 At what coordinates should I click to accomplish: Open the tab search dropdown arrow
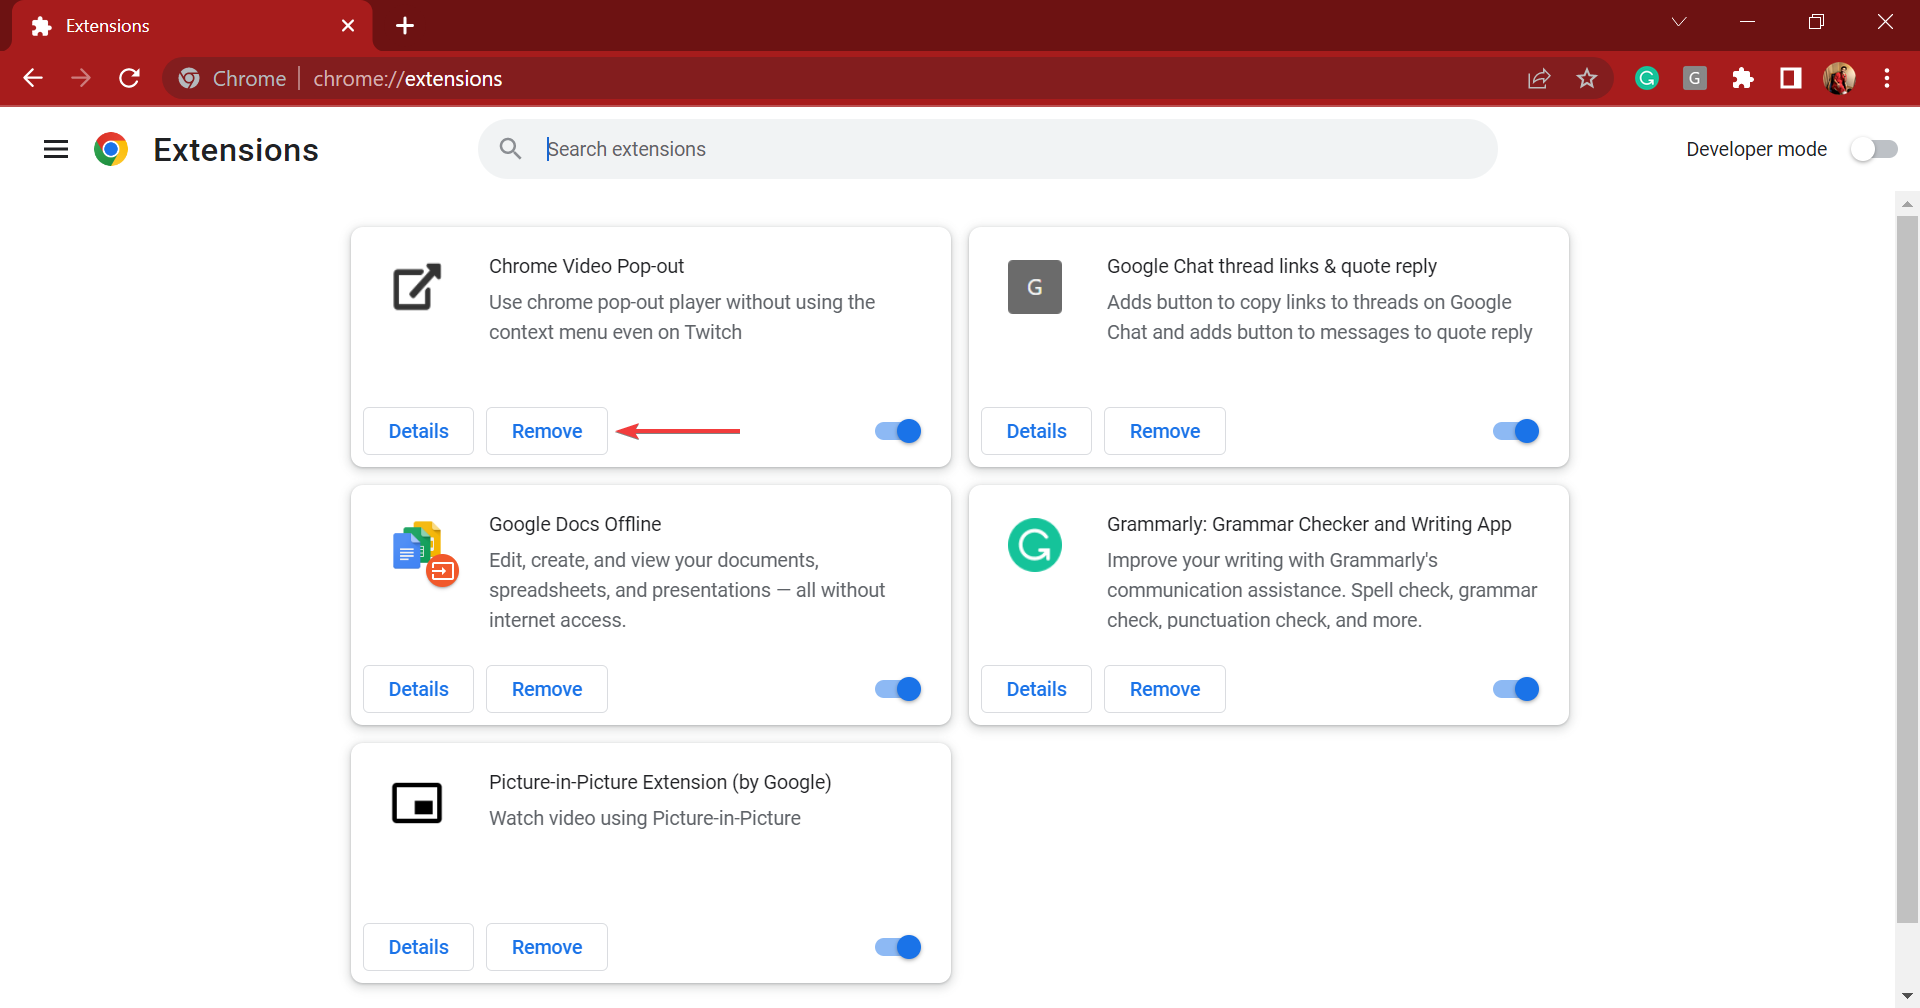tap(1679, 22)
